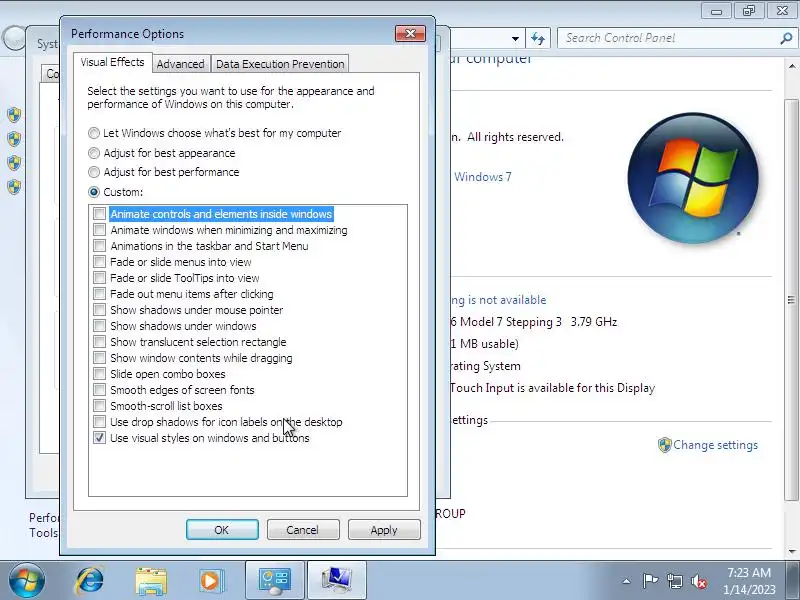Click the rating not available link
The image size is (800, 600).
coord(498,300)
